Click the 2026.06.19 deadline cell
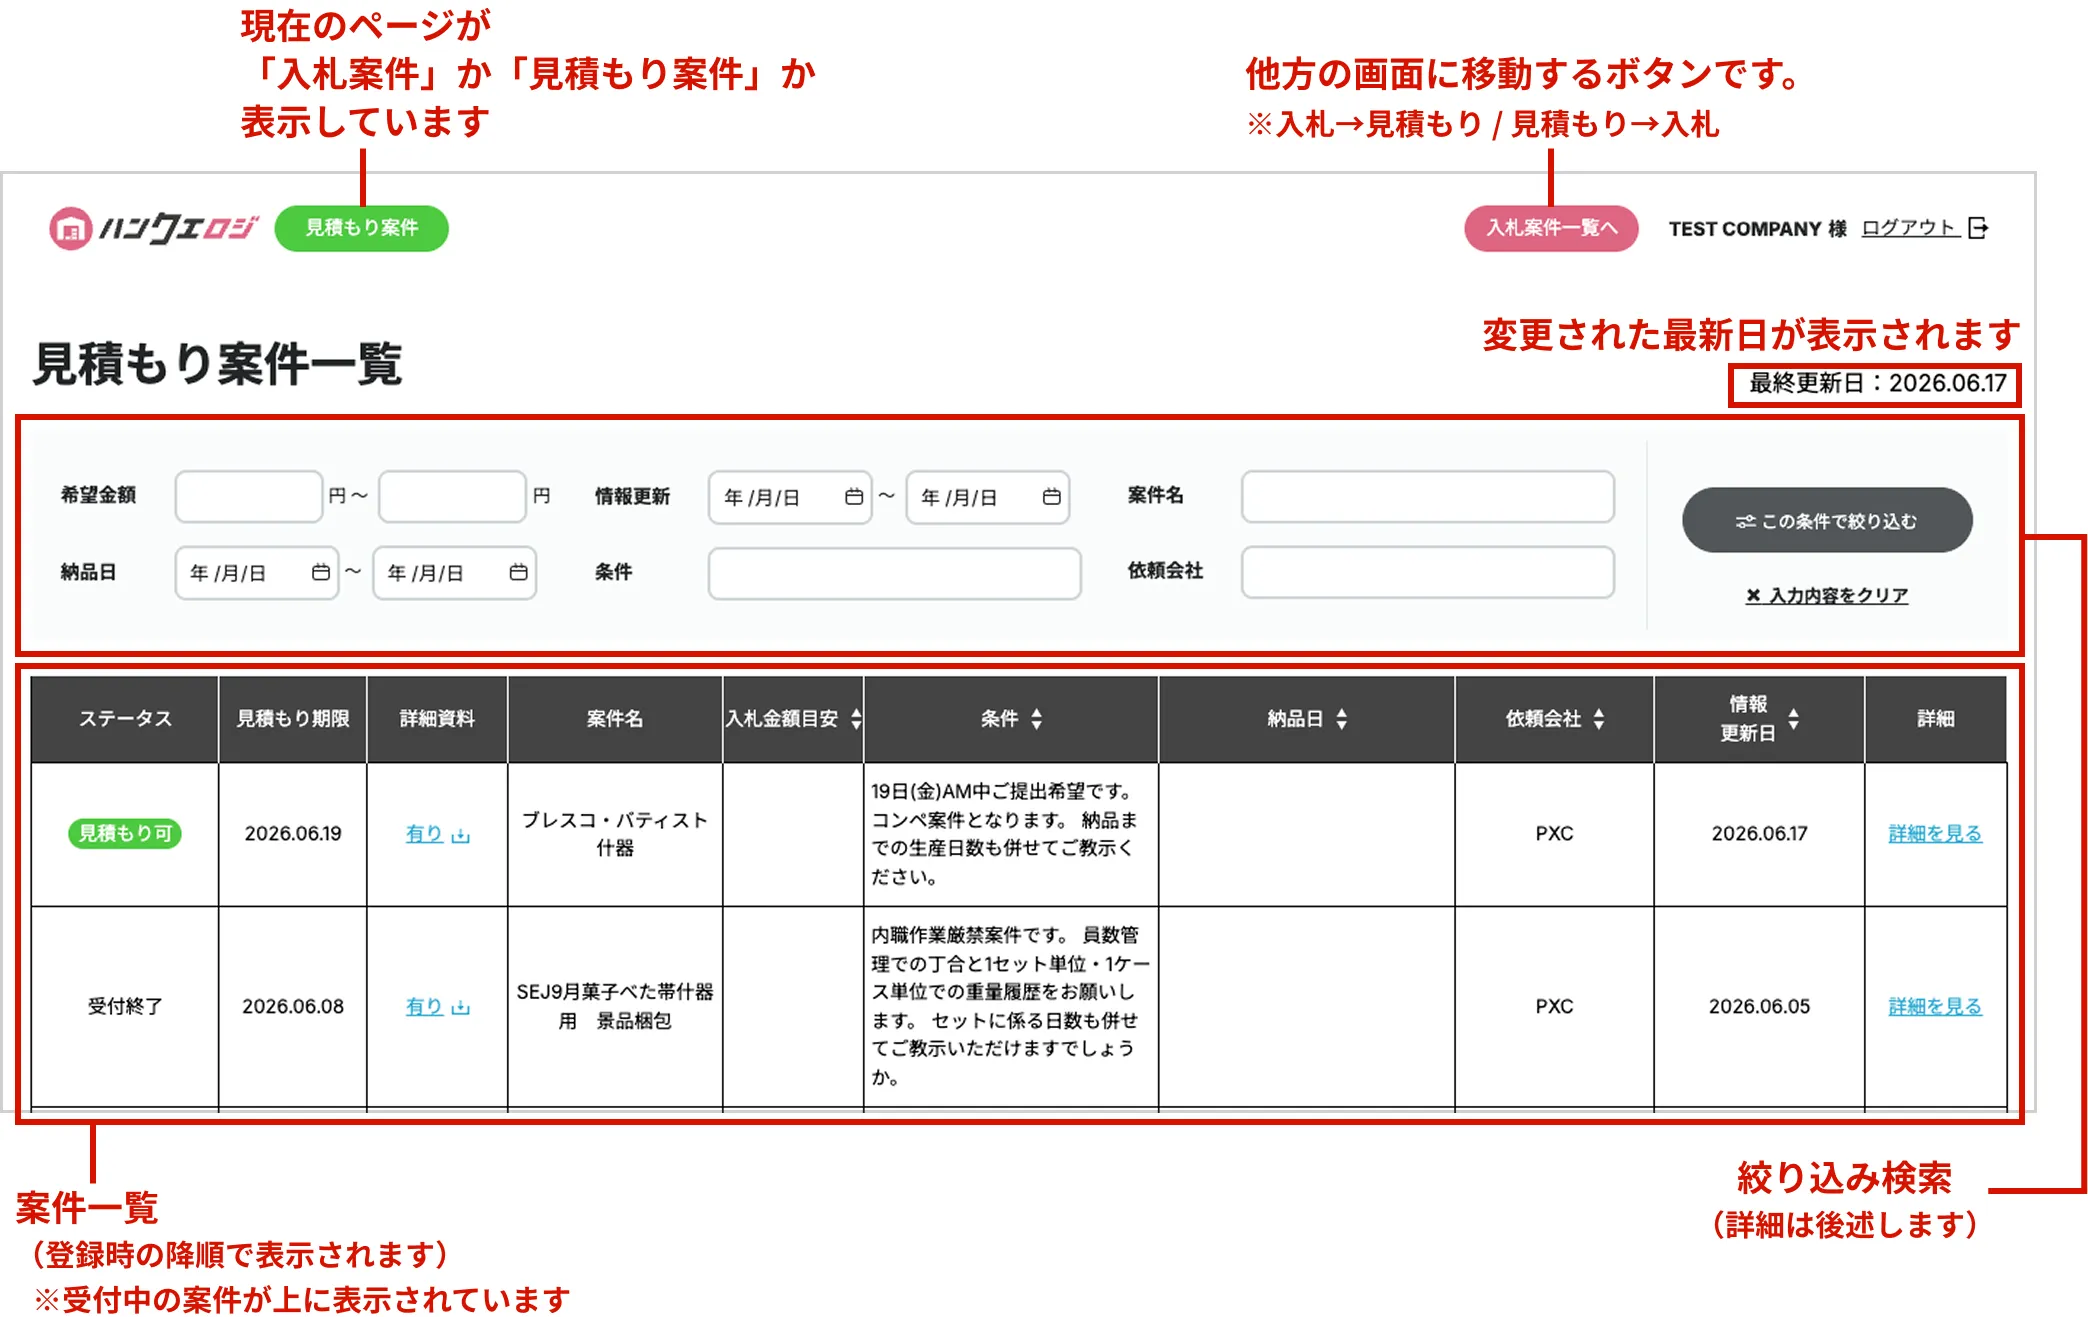 click(293, 834)
